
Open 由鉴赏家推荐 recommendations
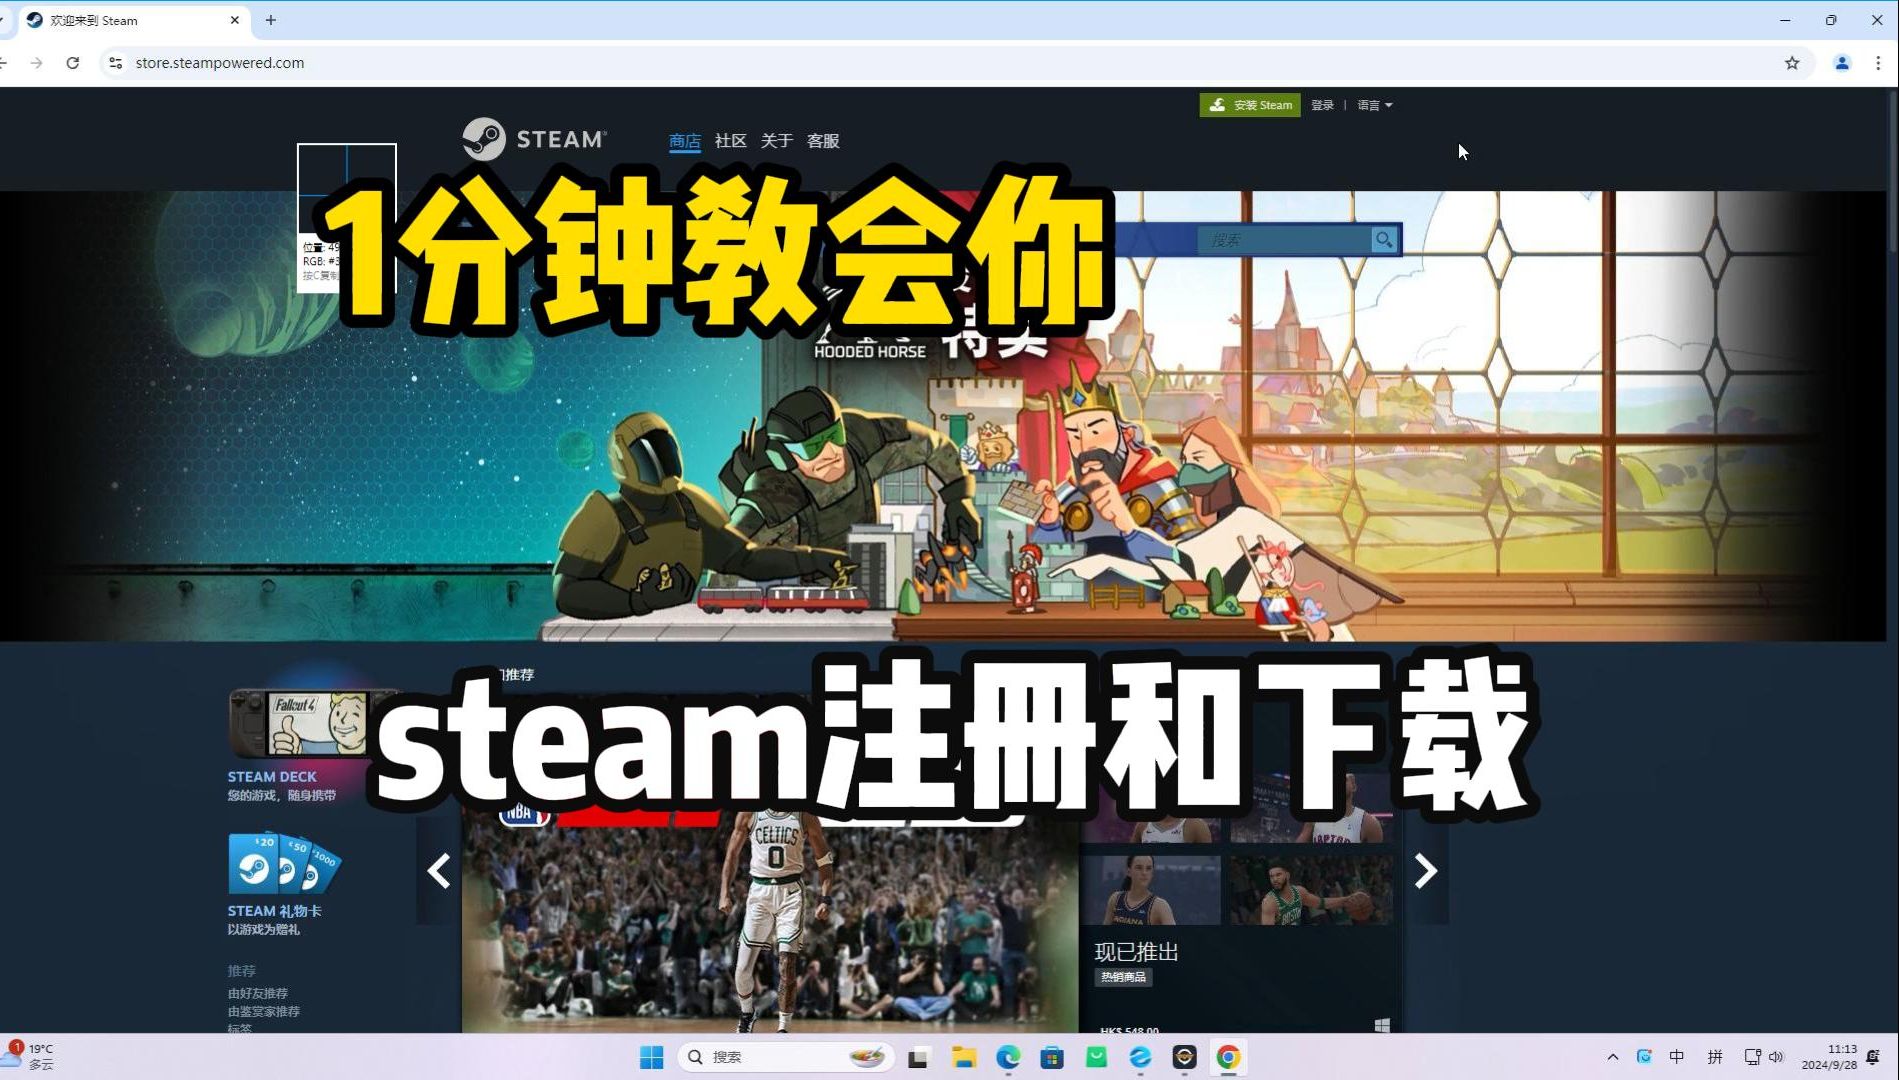click(x=264, y=1011)
